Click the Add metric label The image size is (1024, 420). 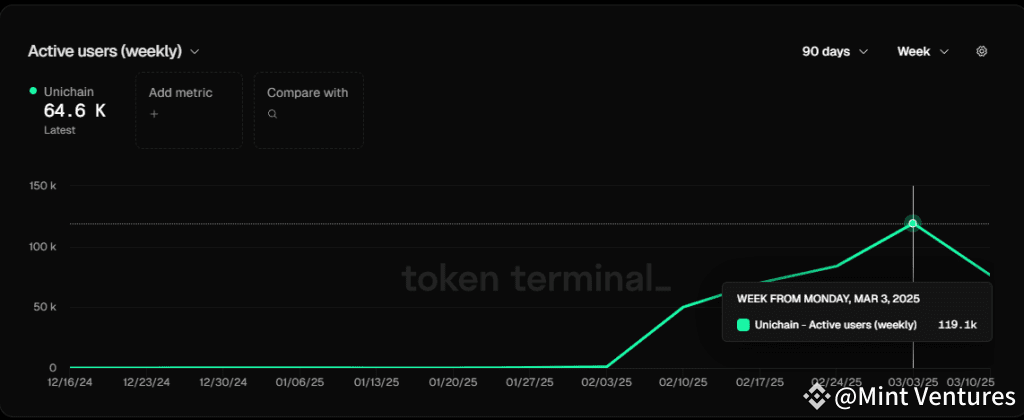pyautogui.click(x=181, y=92)
